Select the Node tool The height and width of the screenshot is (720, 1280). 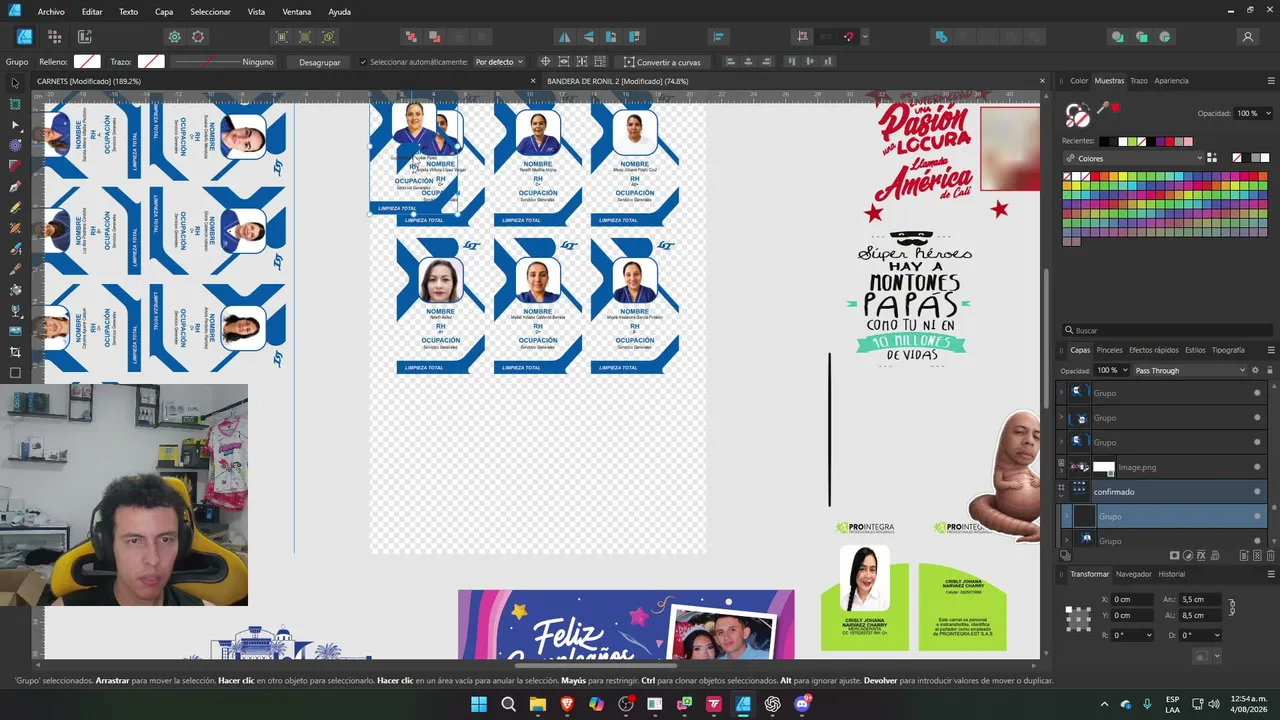[x=15, y=125]
